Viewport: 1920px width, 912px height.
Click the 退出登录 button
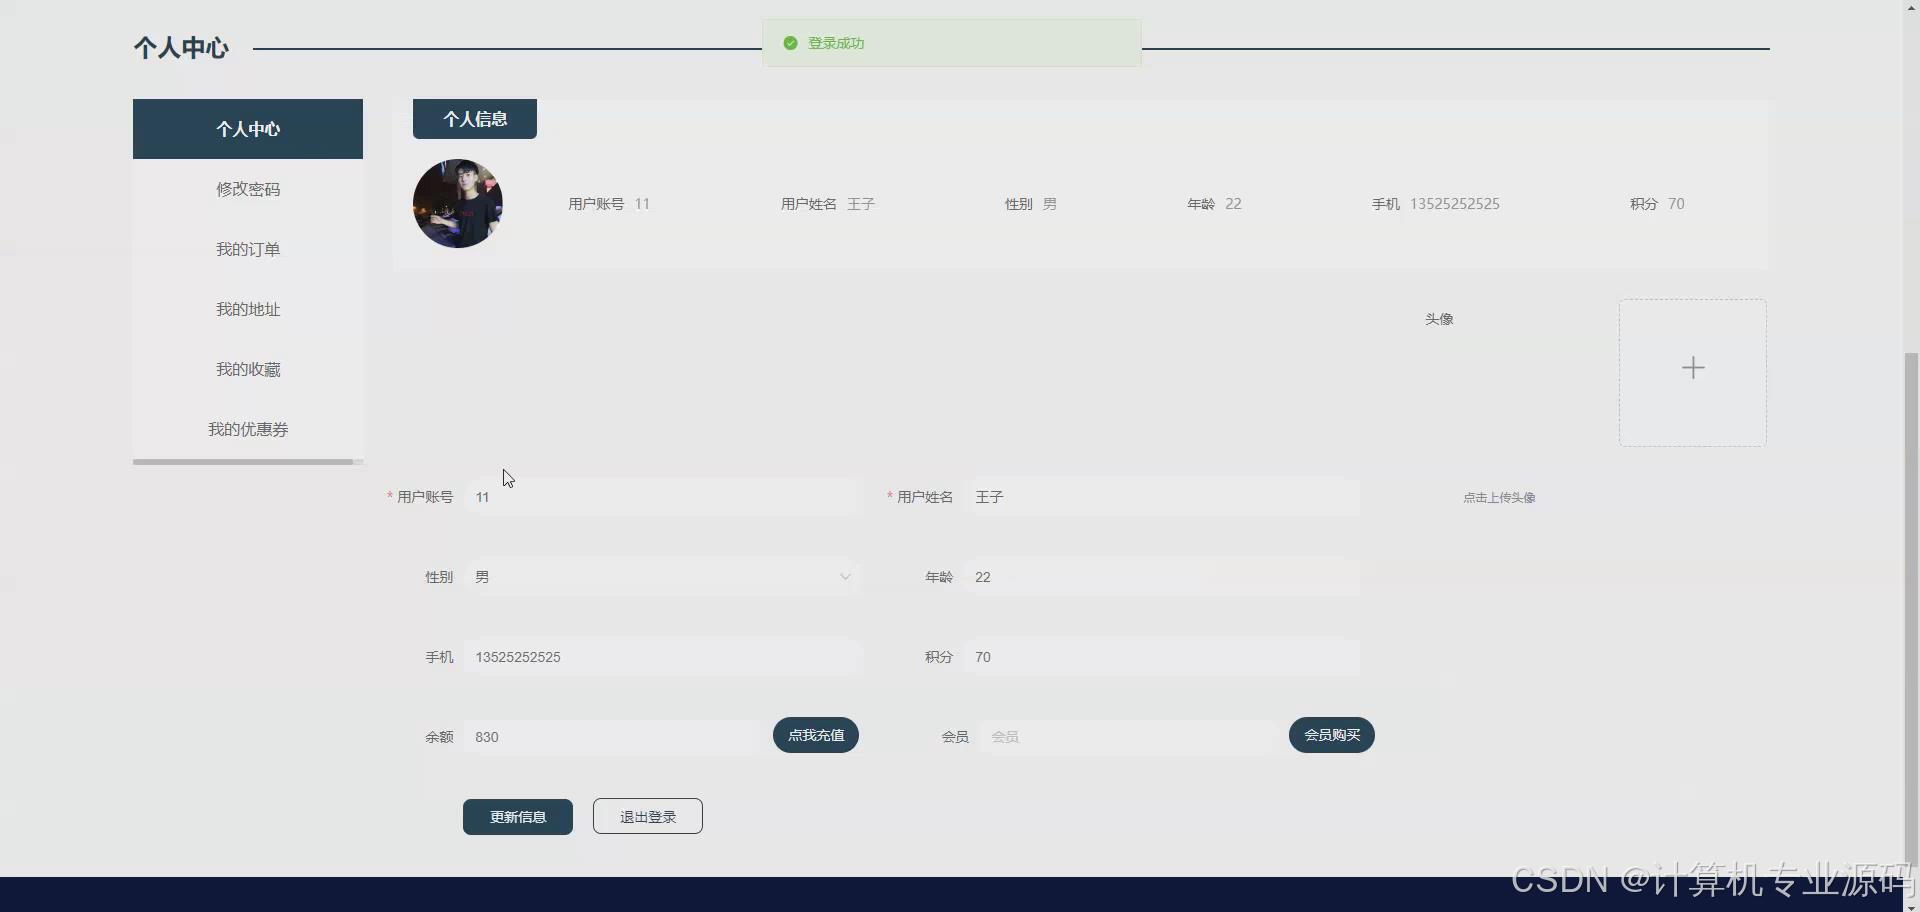coord(648,817)
